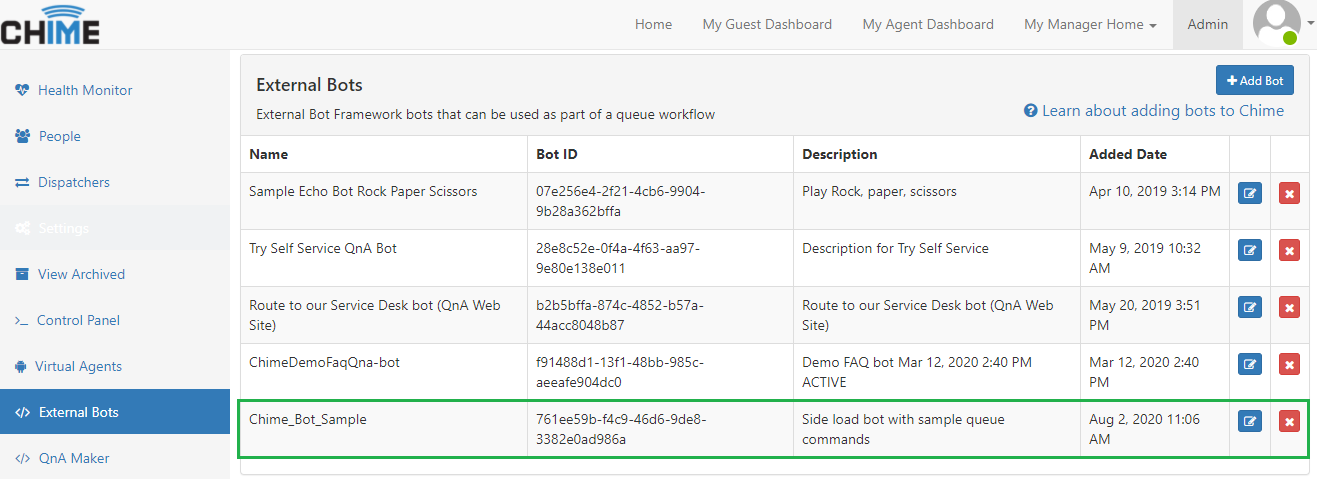1317x479 pixels.
Task: Click the QnA Maker code icon
Action: click(23, 458)
